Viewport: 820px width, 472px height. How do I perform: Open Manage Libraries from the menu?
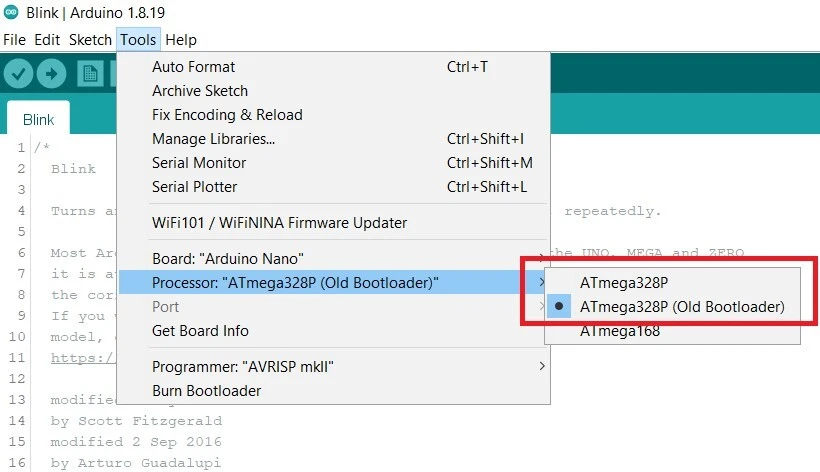[x=334, y=139]
